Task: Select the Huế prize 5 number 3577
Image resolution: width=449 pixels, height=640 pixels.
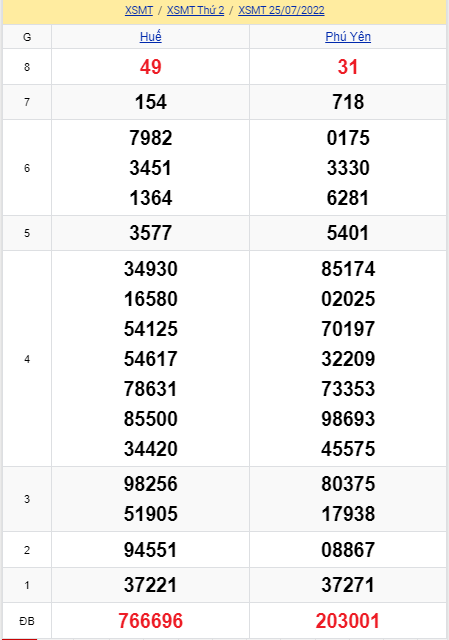Action: coord(151,233)
